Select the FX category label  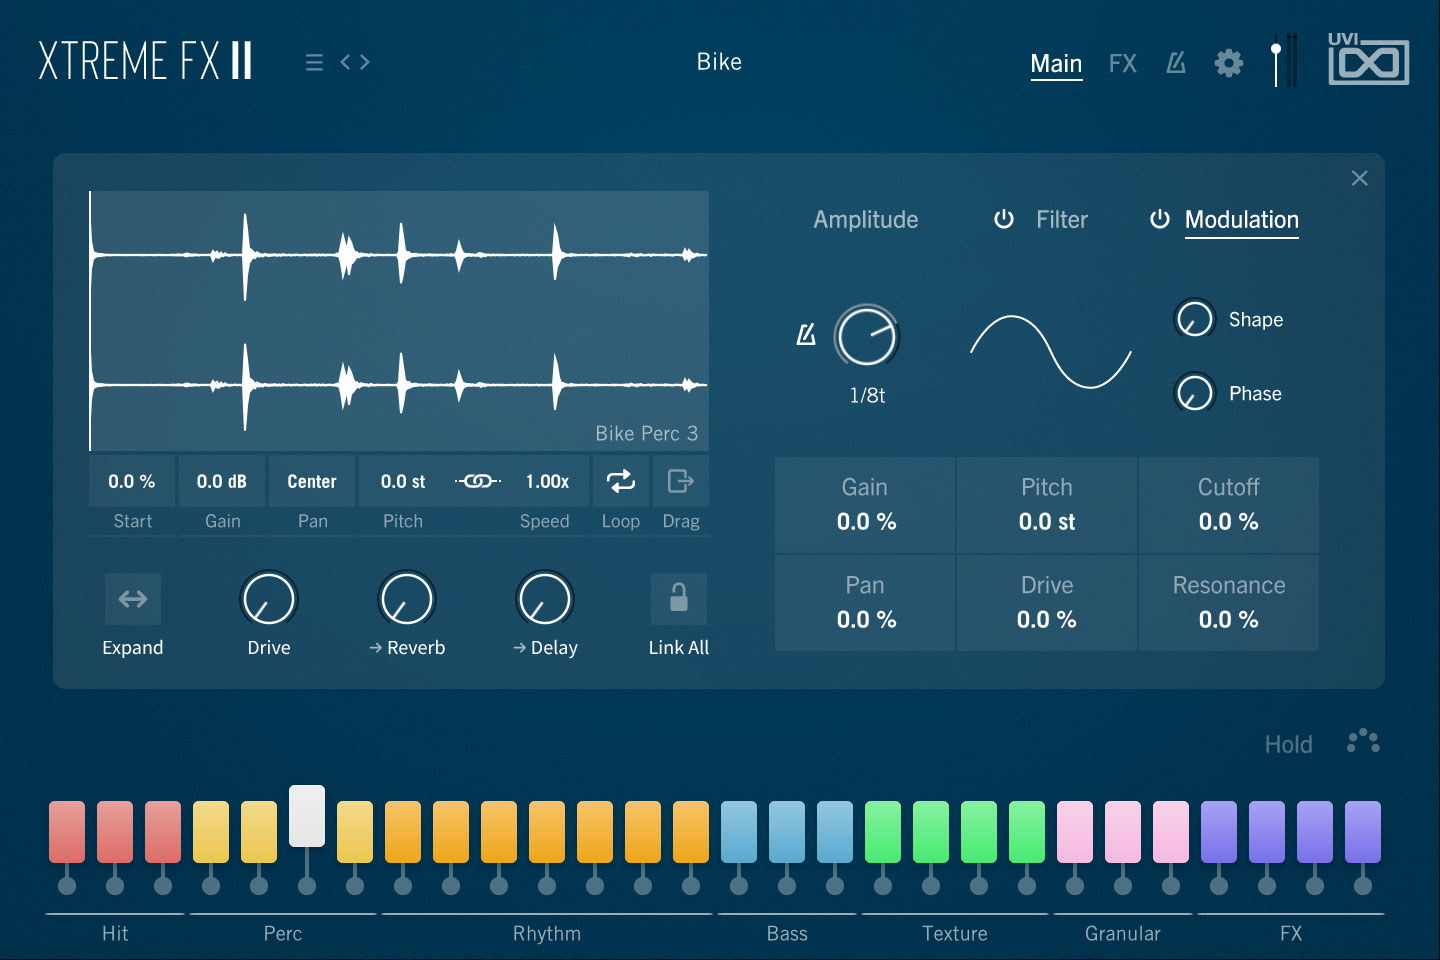pos(1291,933)
